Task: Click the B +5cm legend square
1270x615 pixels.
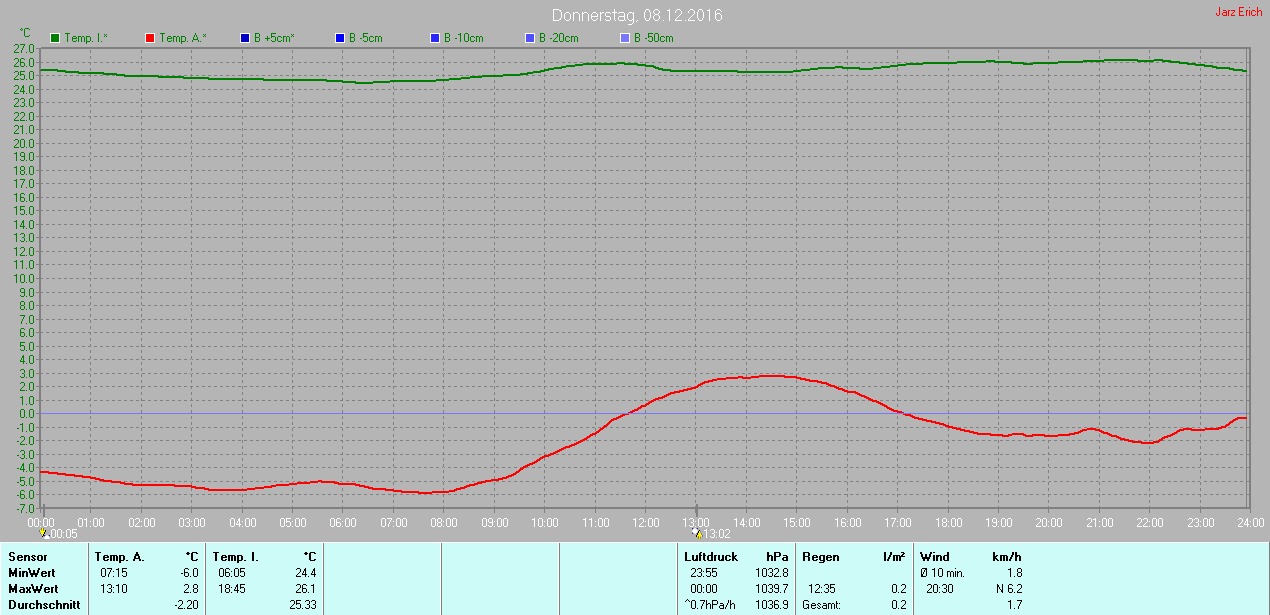Action: [244, 38]
